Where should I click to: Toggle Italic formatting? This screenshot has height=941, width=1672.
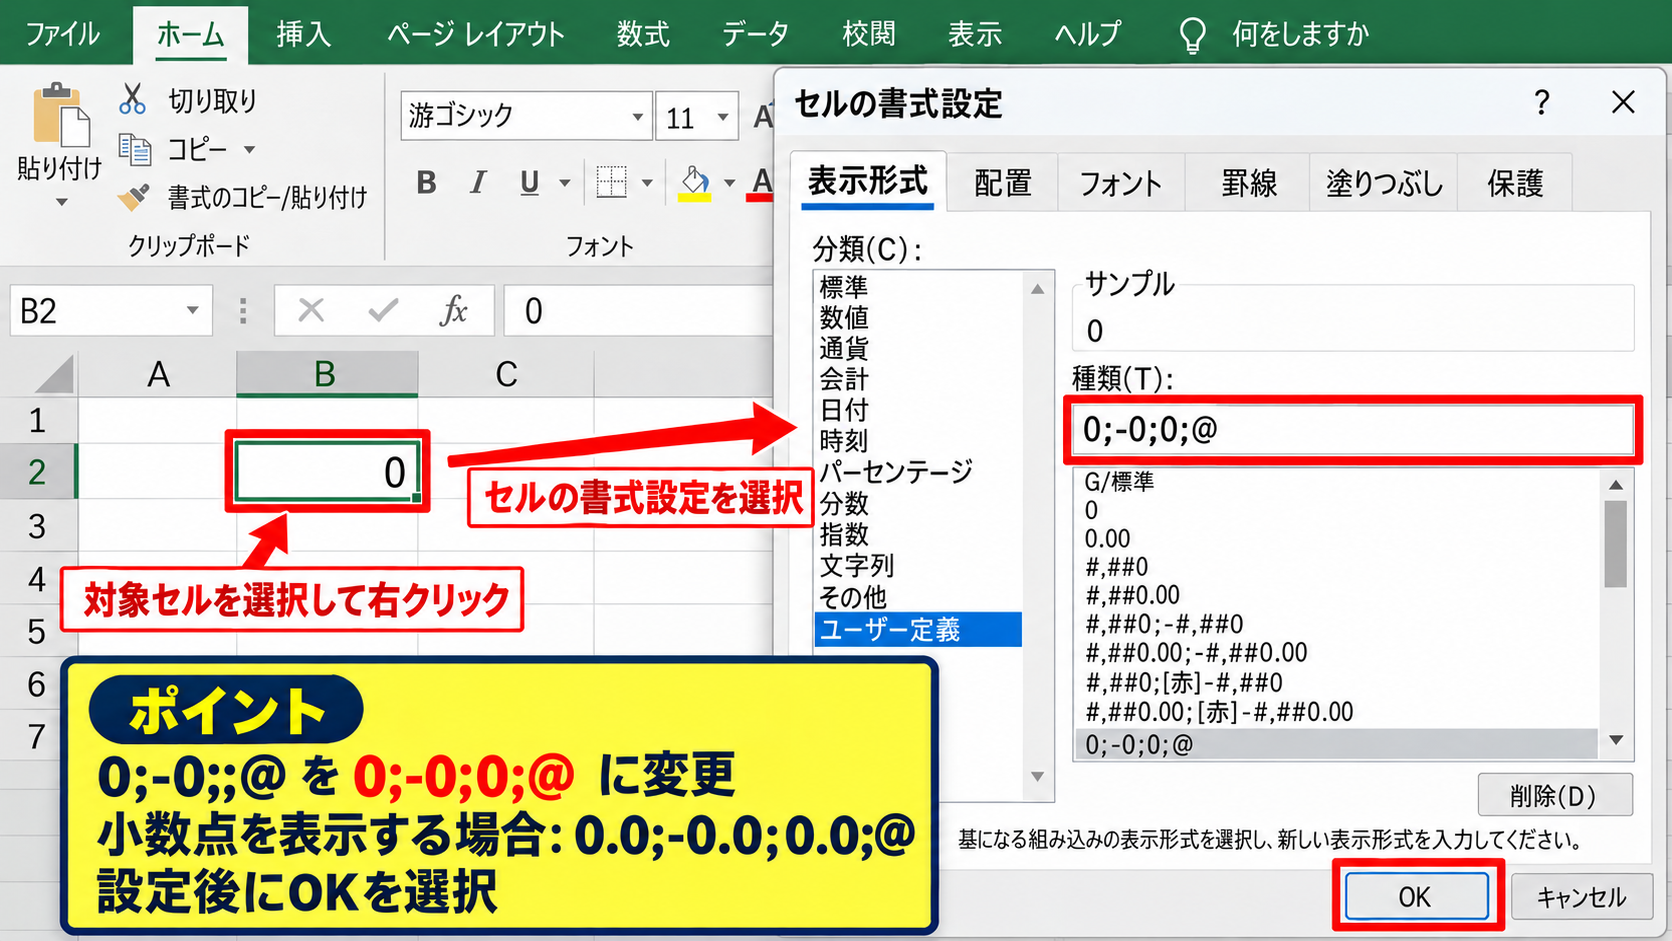click(x=478, y=182)
